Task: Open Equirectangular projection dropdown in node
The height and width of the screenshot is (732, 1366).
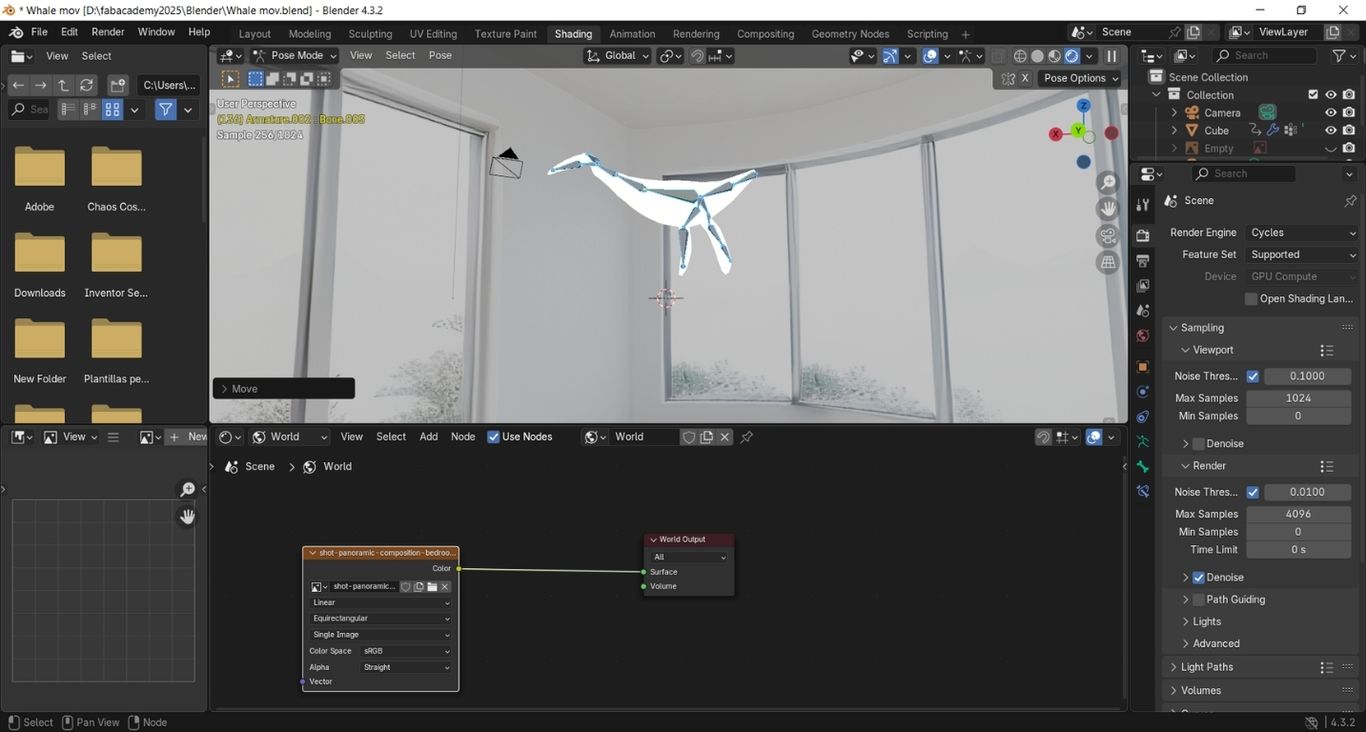Action: tap(380, 619)
